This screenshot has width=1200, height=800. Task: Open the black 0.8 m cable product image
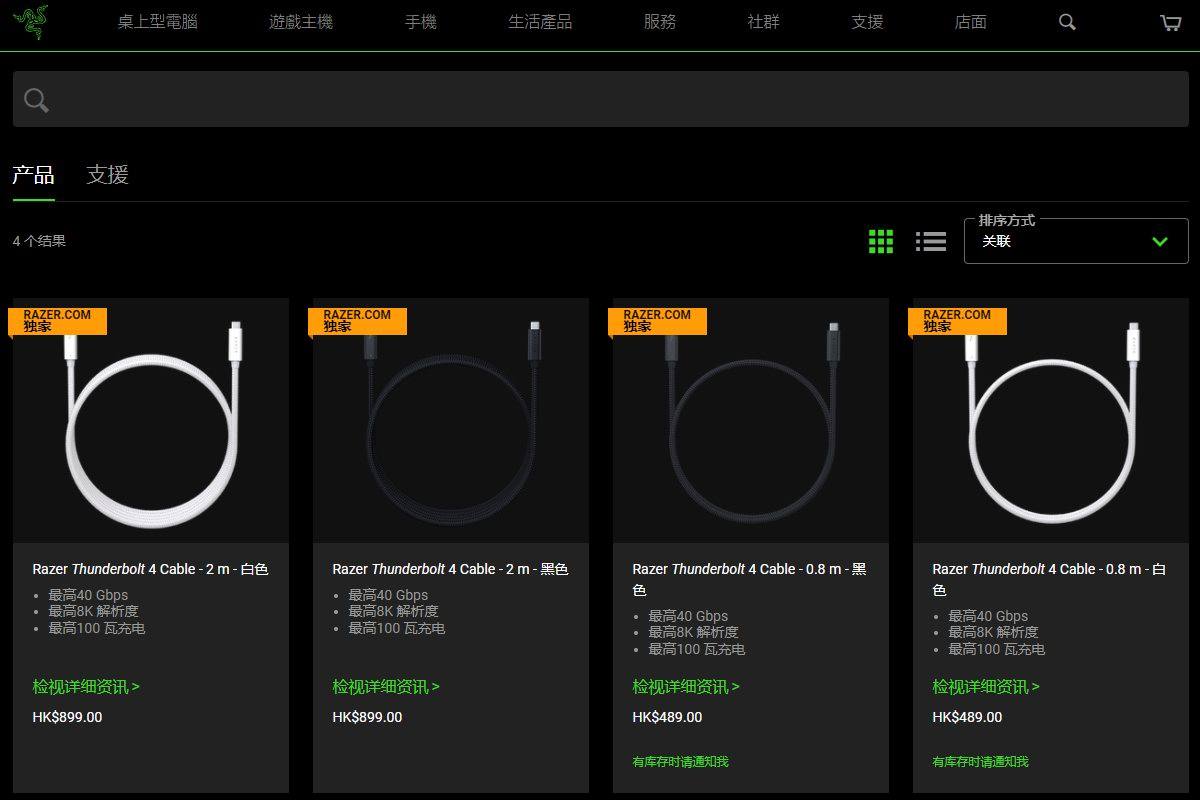751,421
